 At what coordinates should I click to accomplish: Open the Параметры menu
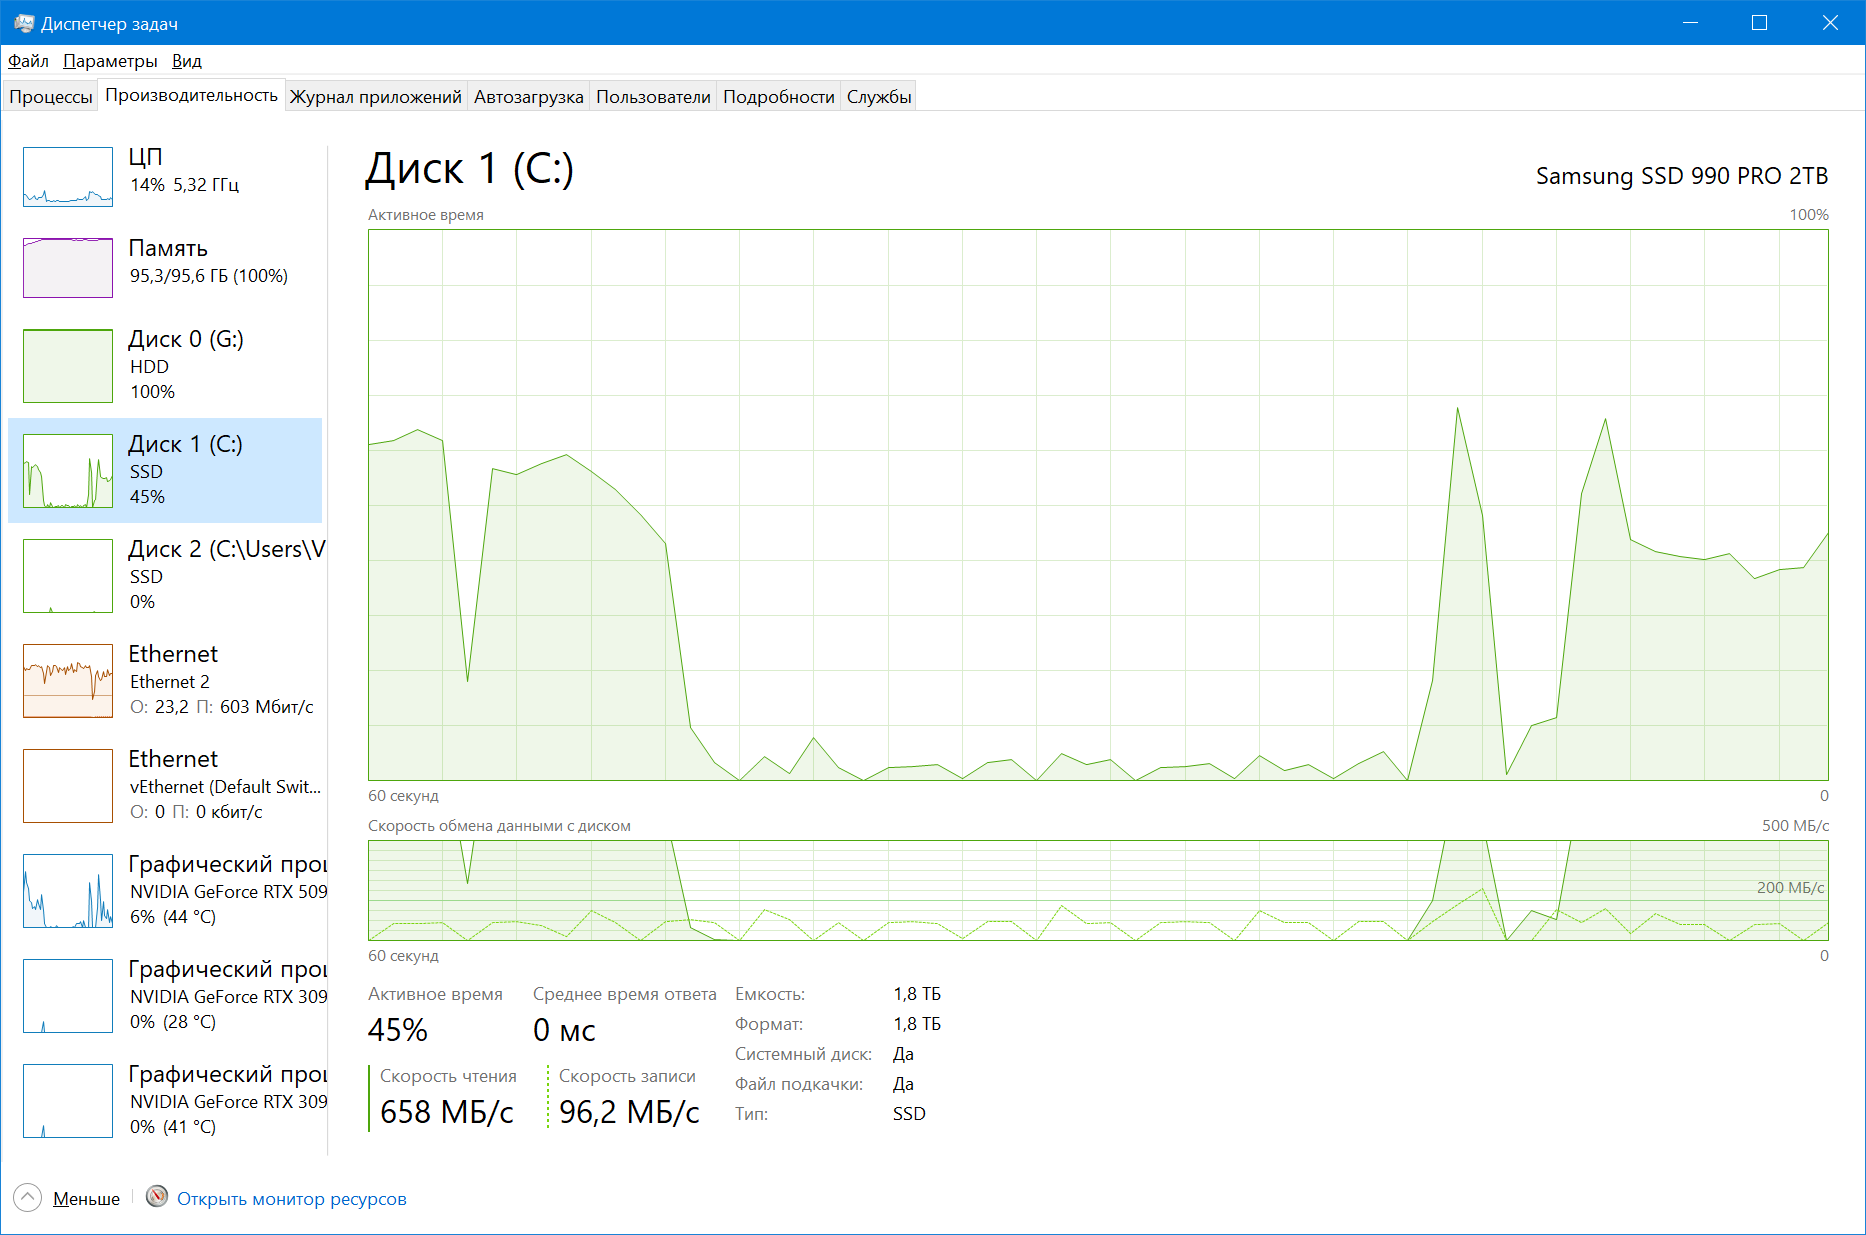point(110,61)
